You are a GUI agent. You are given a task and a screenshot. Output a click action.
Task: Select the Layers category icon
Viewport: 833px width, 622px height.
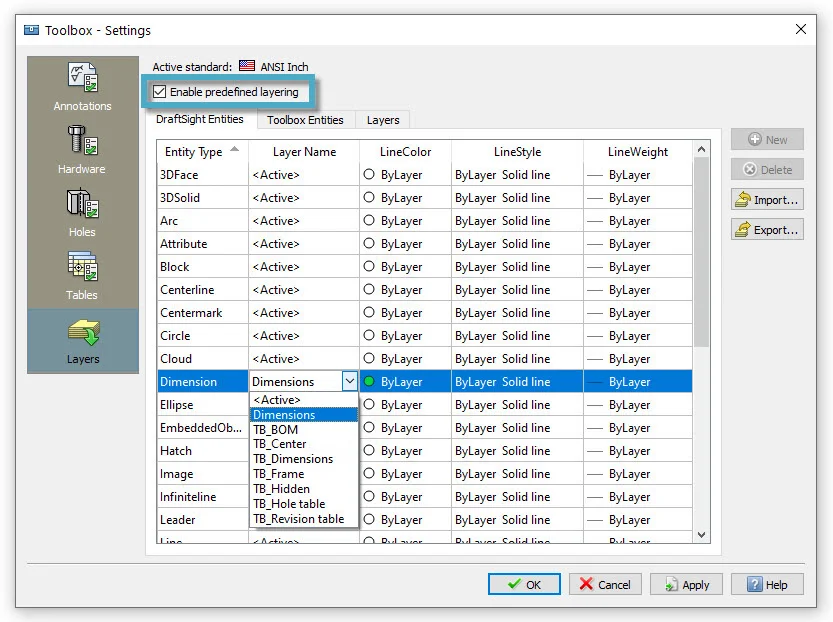[x=82, y=340]
